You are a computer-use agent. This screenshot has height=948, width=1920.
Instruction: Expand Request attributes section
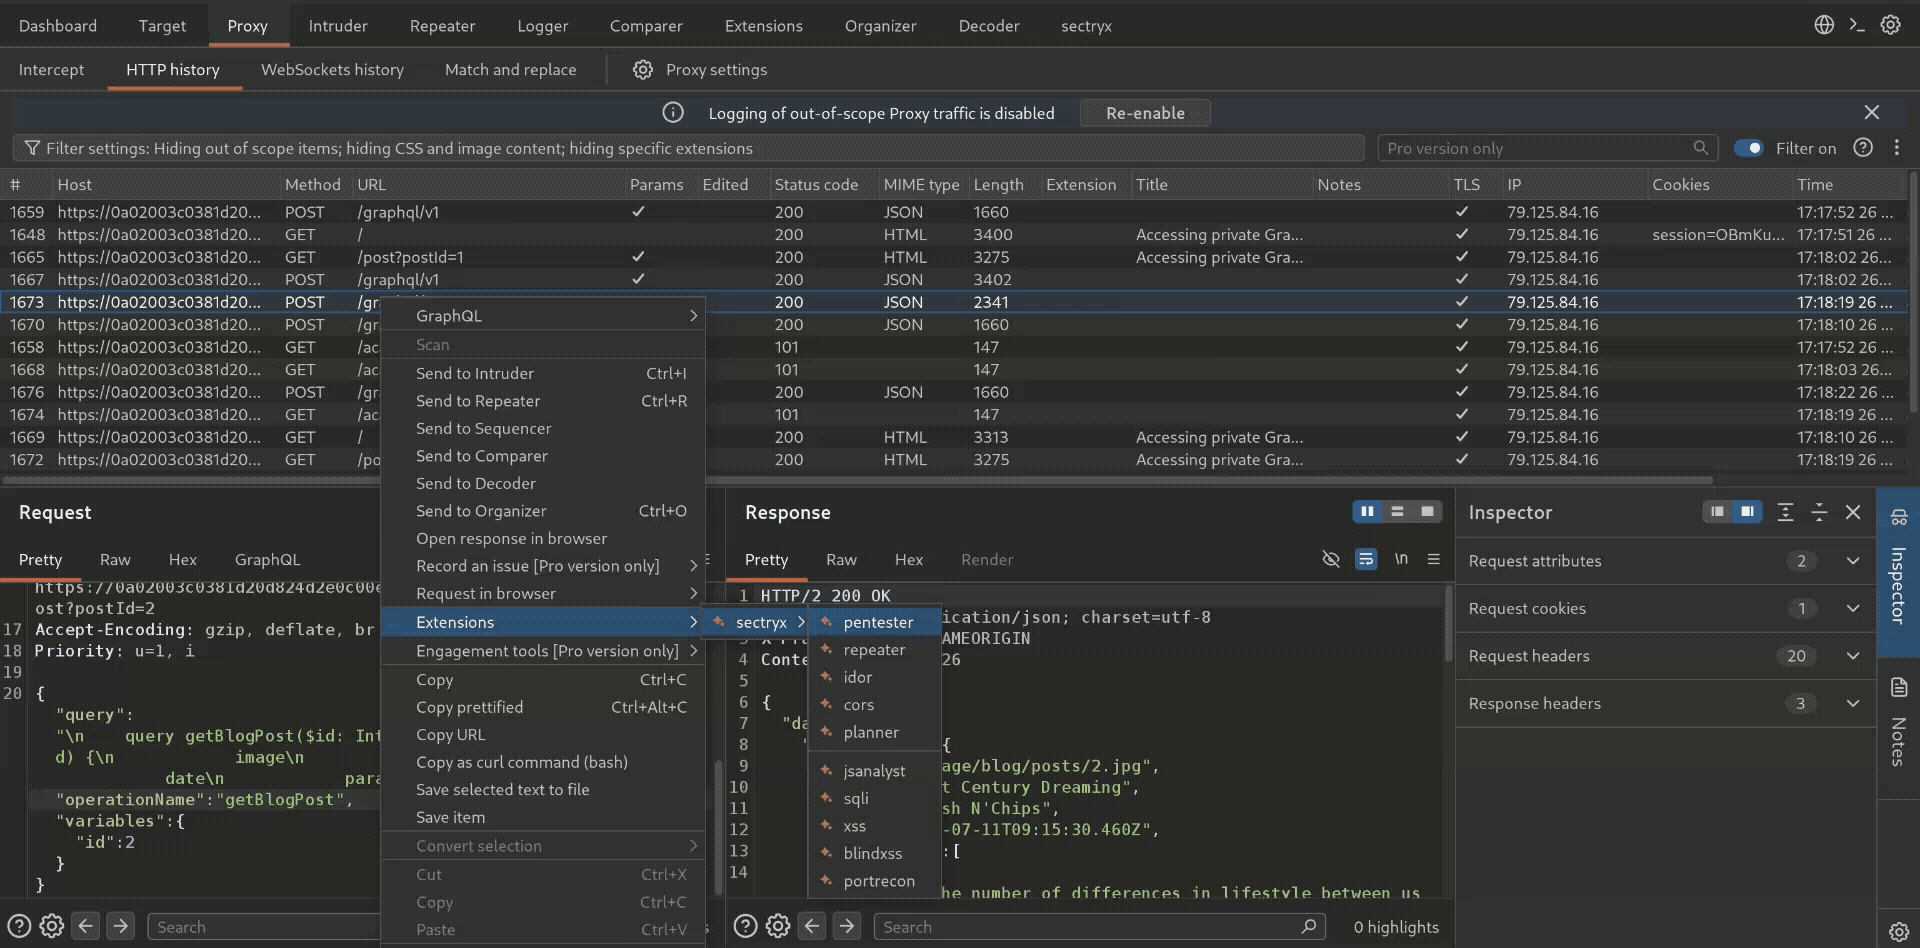point(1853,561)
